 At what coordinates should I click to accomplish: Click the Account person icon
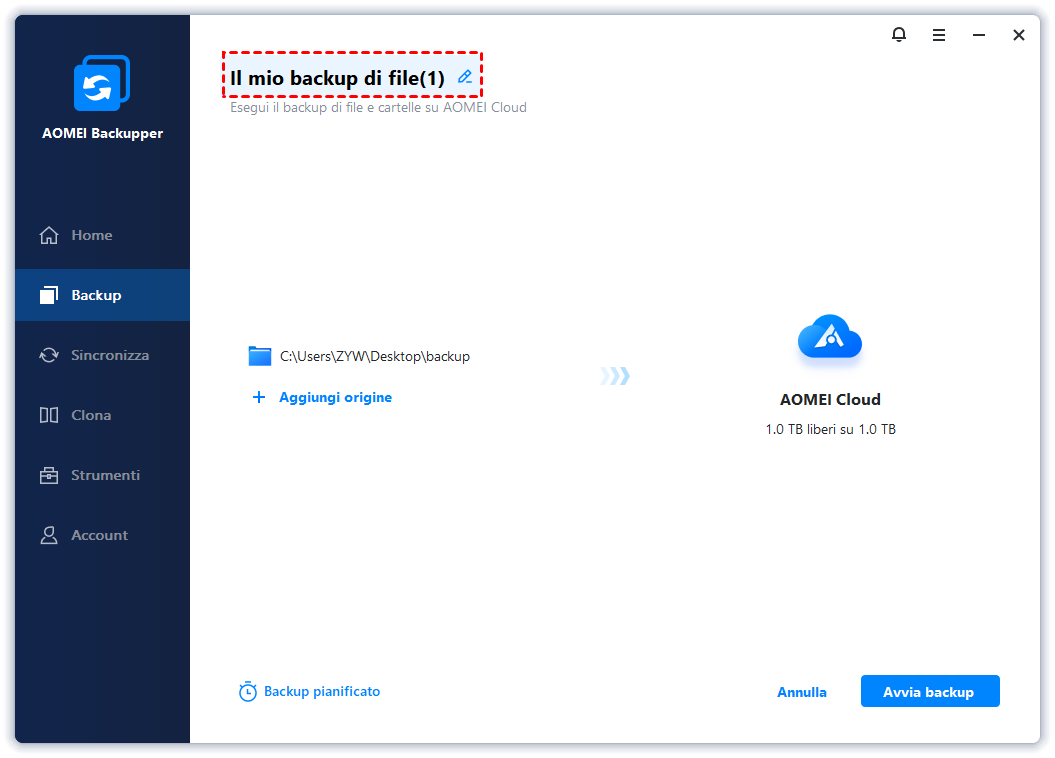[49, 535]
